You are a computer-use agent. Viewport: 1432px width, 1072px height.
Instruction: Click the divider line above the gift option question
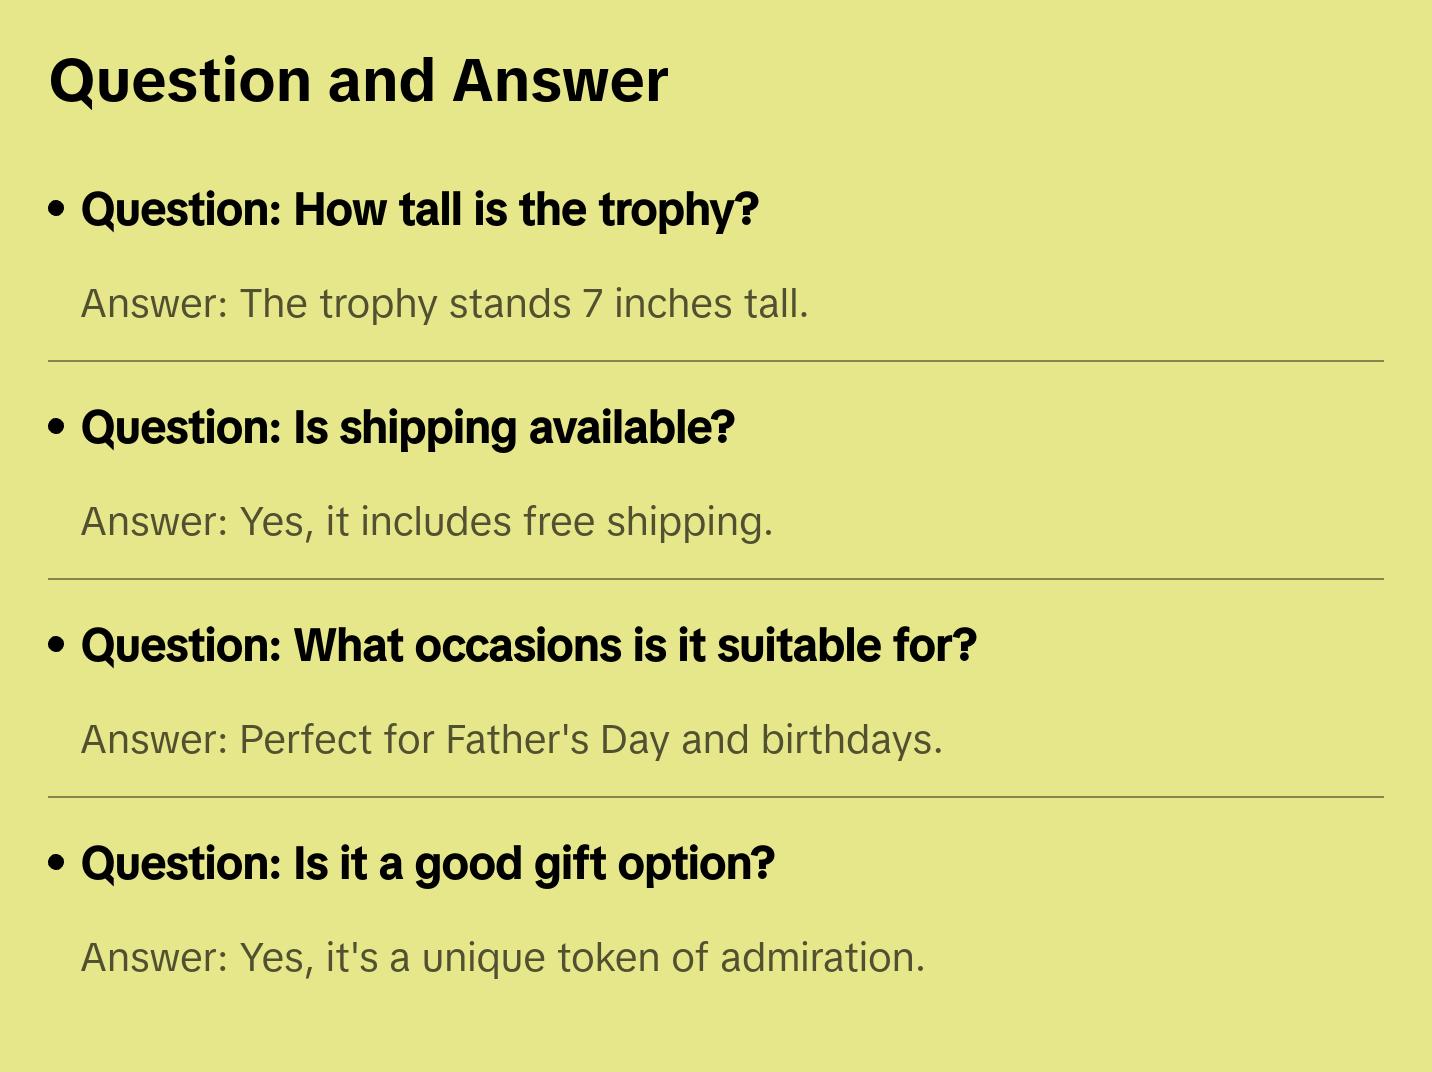pos(716,797)
